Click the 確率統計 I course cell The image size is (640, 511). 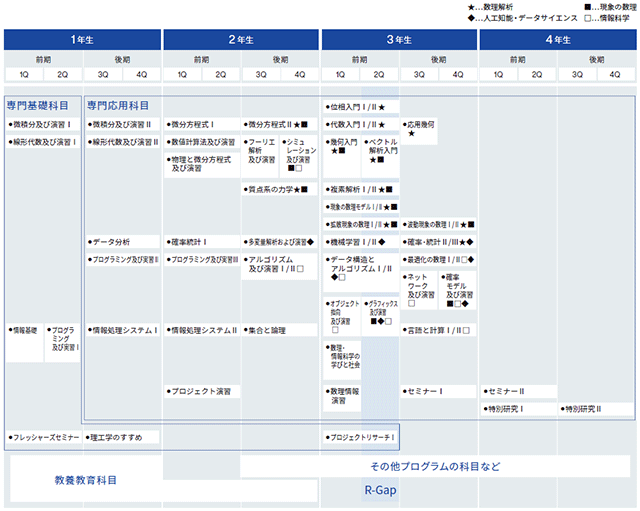coord(202,242)
